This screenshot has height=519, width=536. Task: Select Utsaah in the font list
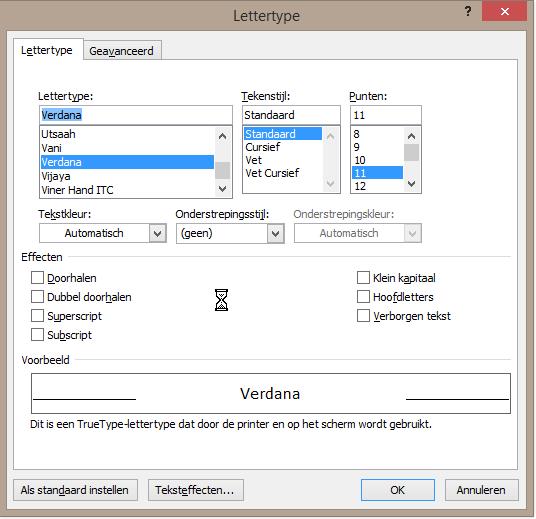click(127, 134)
